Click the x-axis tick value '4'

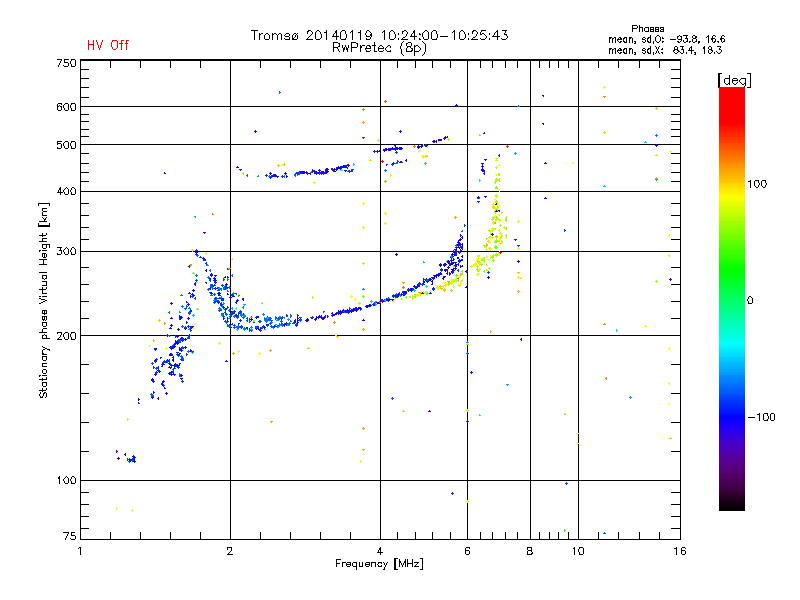coord(380,551)
